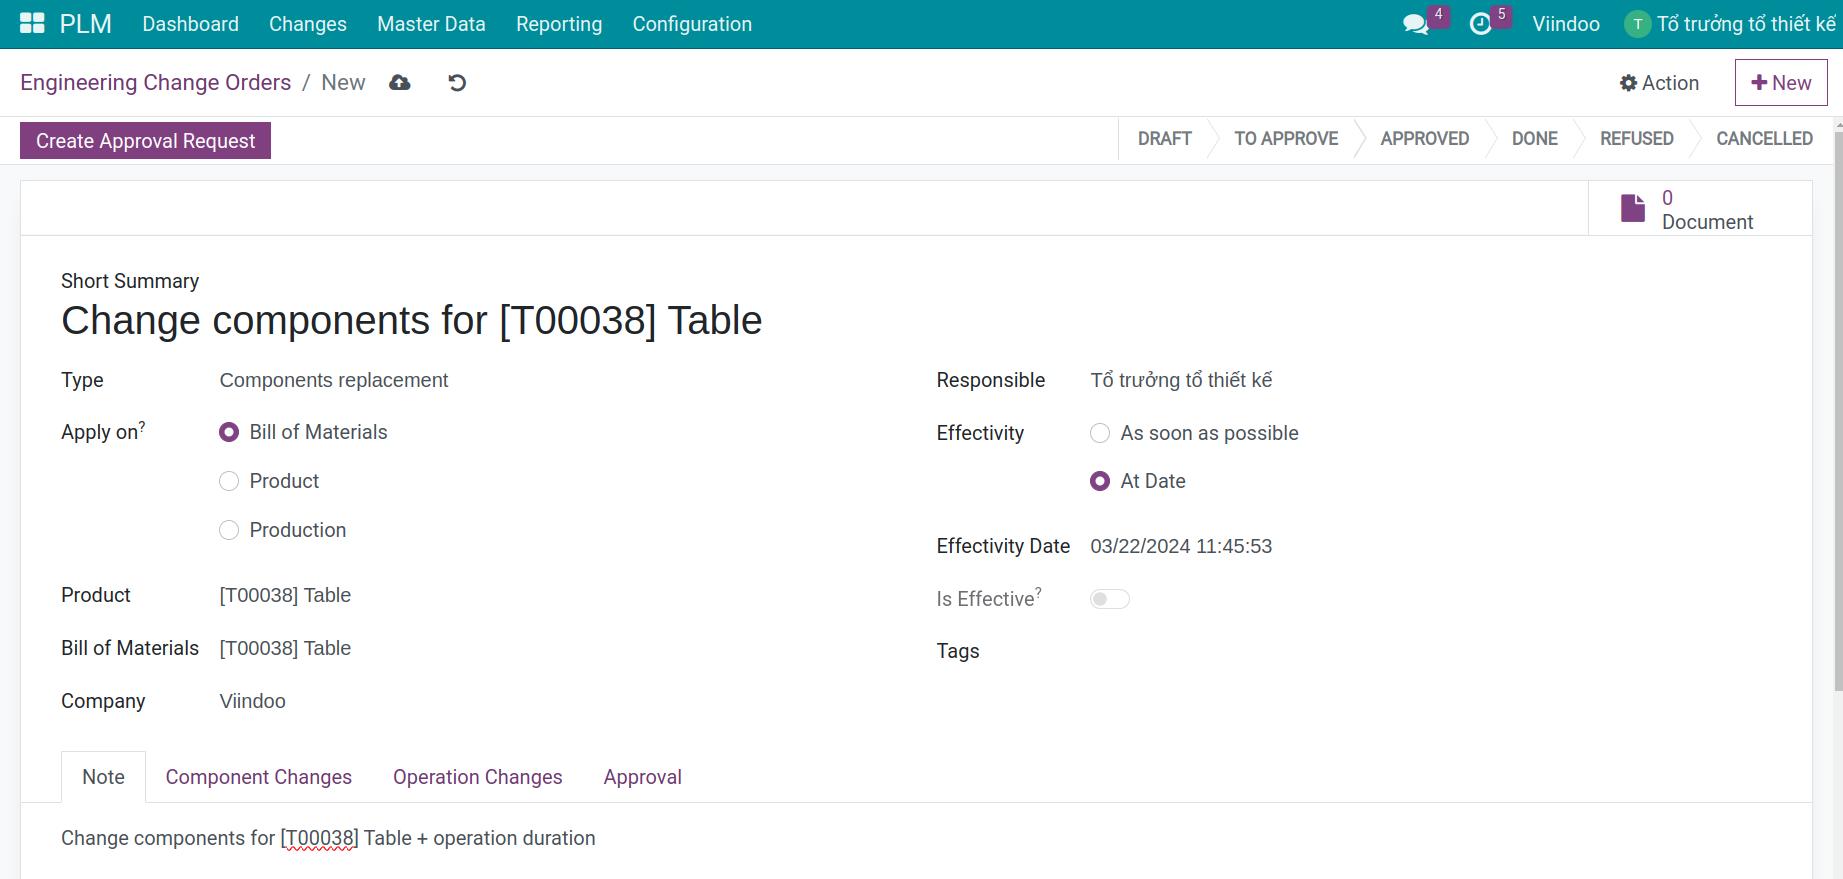1843x879 pixels.
Task: Select the Note tab
Action: [x=103, y=777]
